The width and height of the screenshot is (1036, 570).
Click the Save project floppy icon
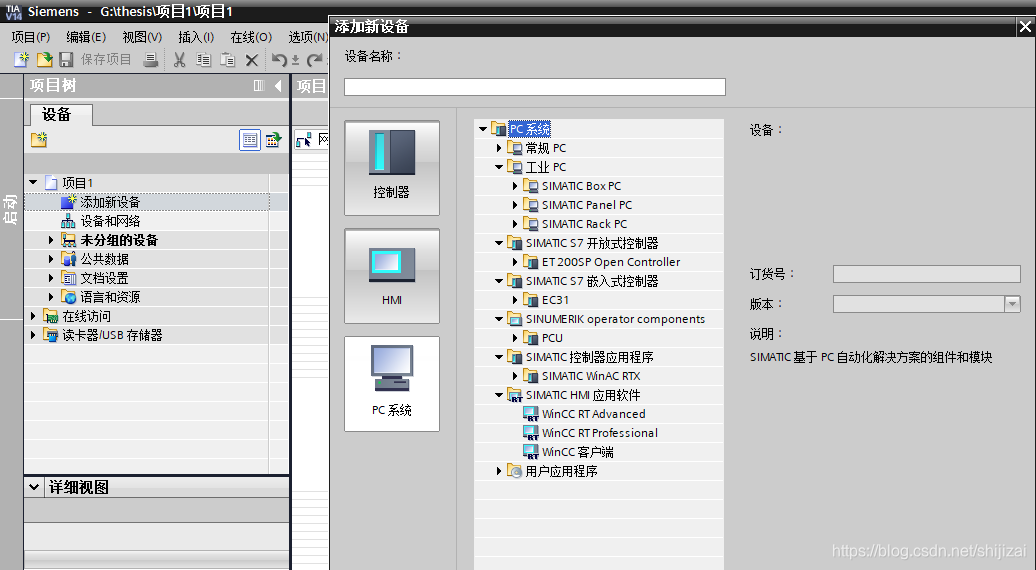[x=66, y=59]
